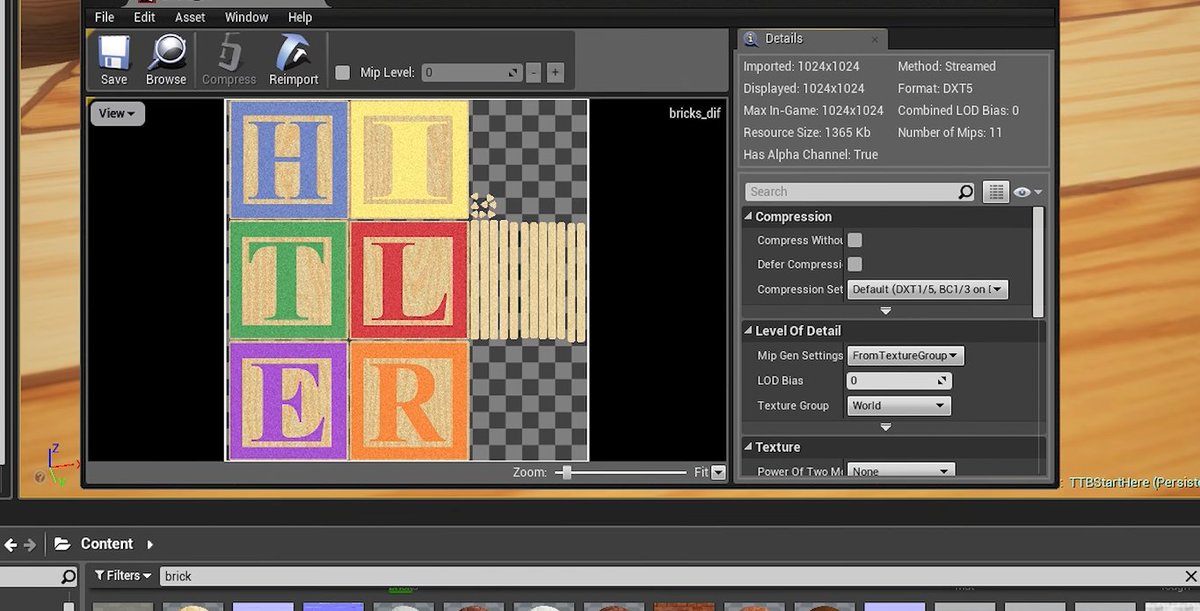The width and height of the screenshot is (1200, 611).
Task: Open the View dropdown in viewport
Action: coord(118,114)
